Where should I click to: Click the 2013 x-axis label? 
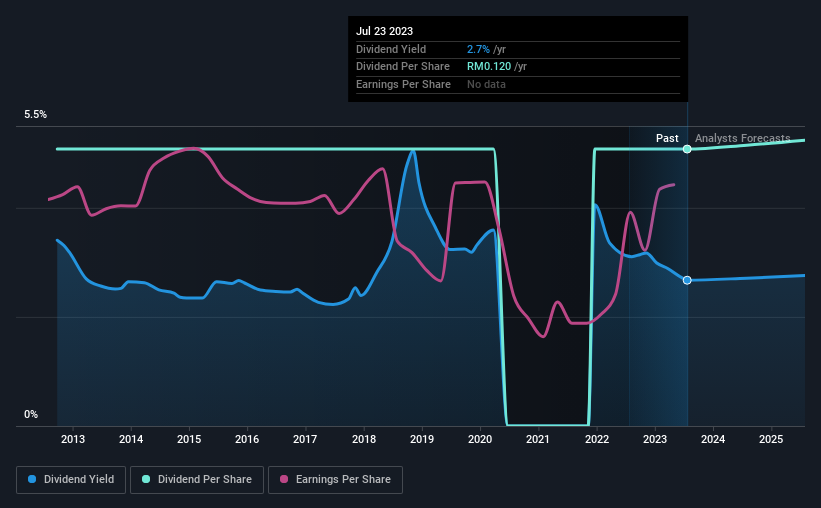click(73, 439)
